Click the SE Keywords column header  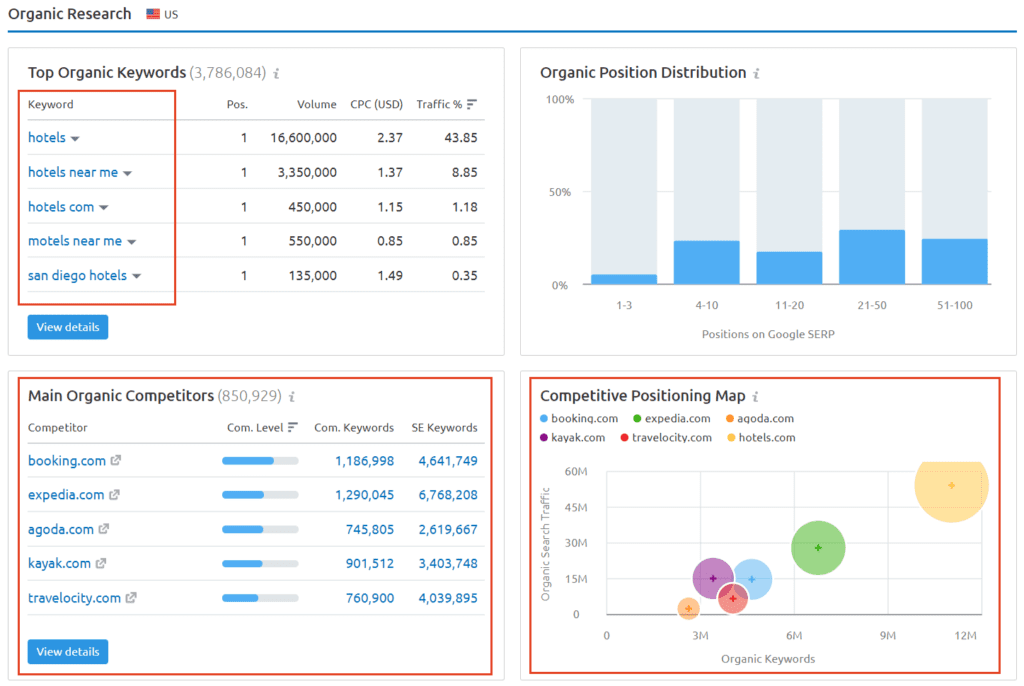pos(444,428)
